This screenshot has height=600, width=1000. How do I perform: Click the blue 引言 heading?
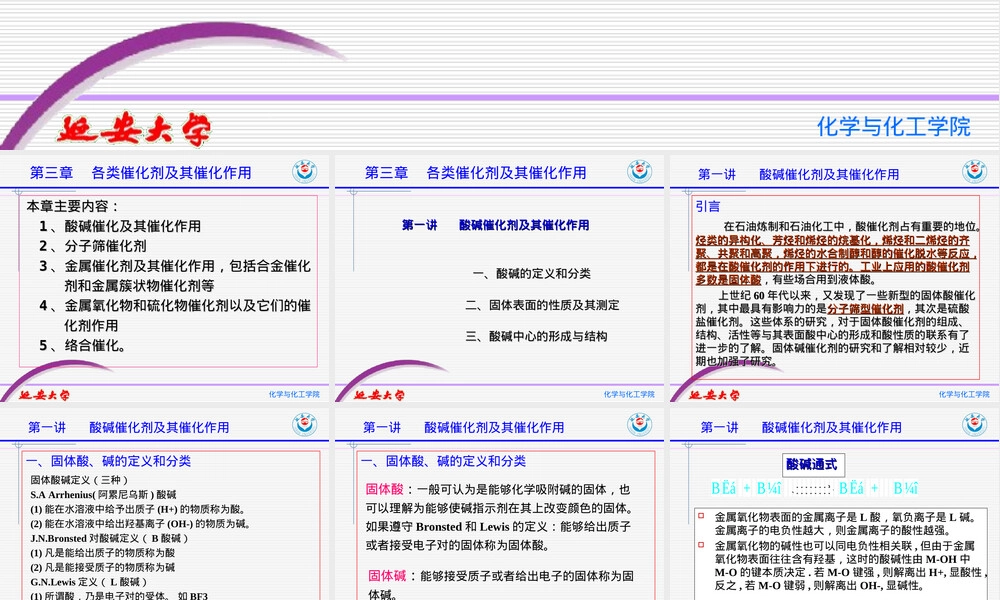pyautogui.click(x=708, y=206)
